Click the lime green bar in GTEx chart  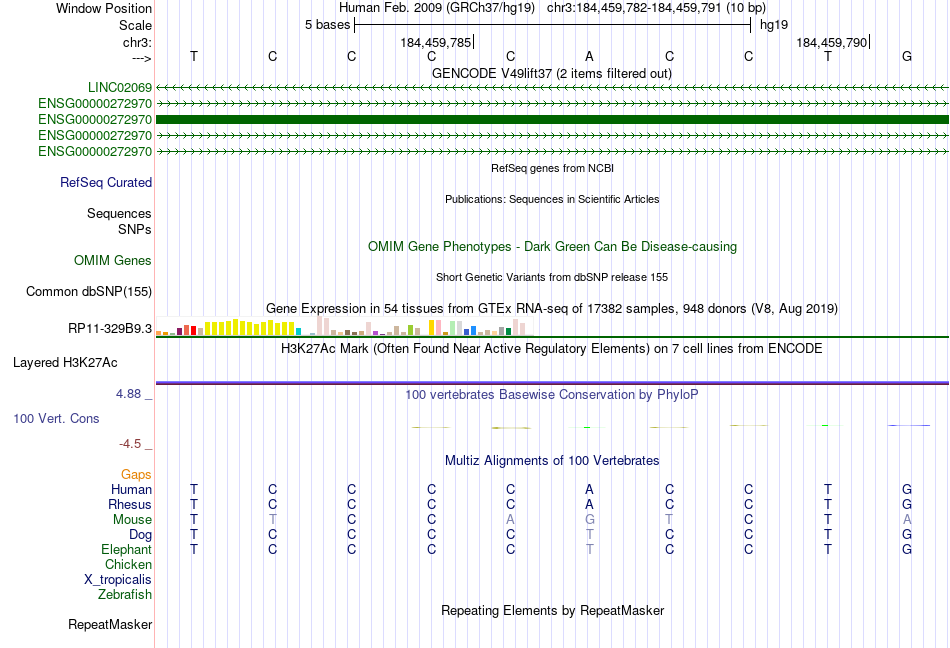[410, 330]
